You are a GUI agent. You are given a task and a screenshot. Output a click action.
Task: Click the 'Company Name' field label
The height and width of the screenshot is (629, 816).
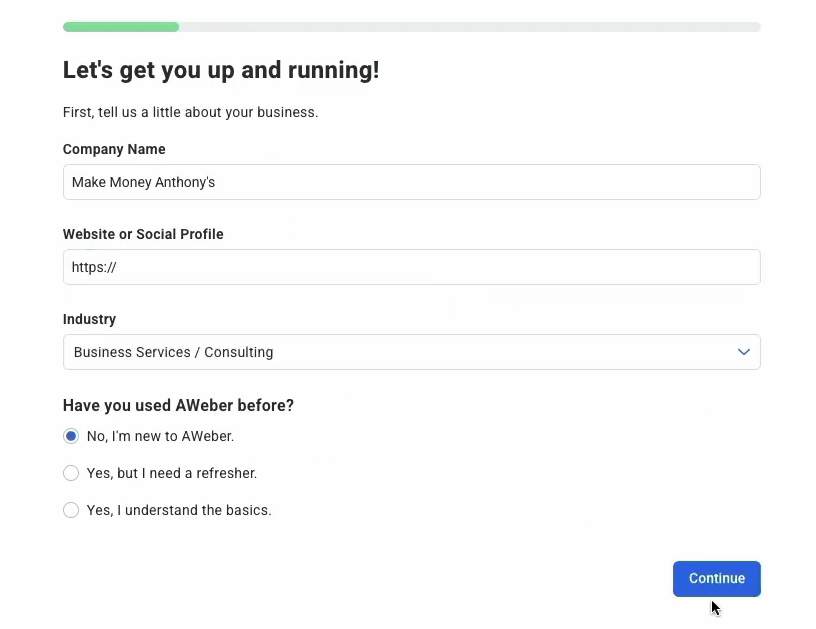(x=114, y=149)
